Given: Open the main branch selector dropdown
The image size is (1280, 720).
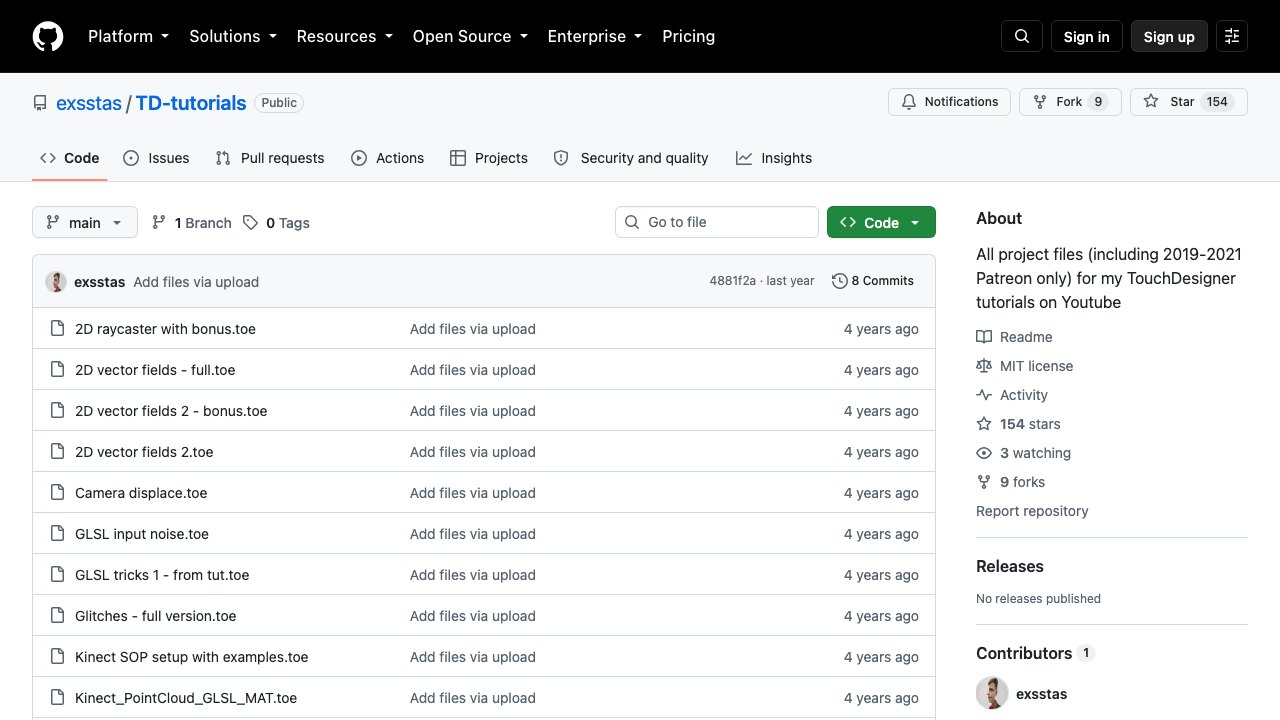Looking at the screenshot, I should click(85, 222).
